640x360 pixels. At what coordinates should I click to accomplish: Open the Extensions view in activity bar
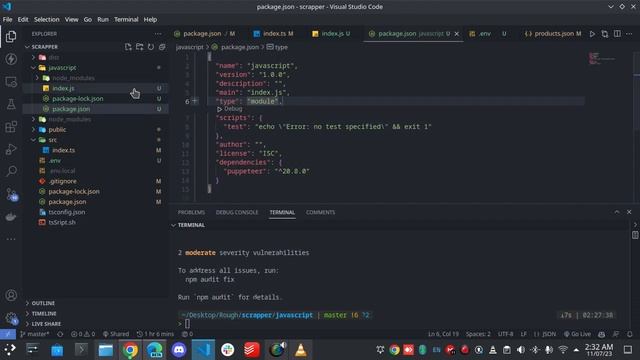(x=11, y=127)
